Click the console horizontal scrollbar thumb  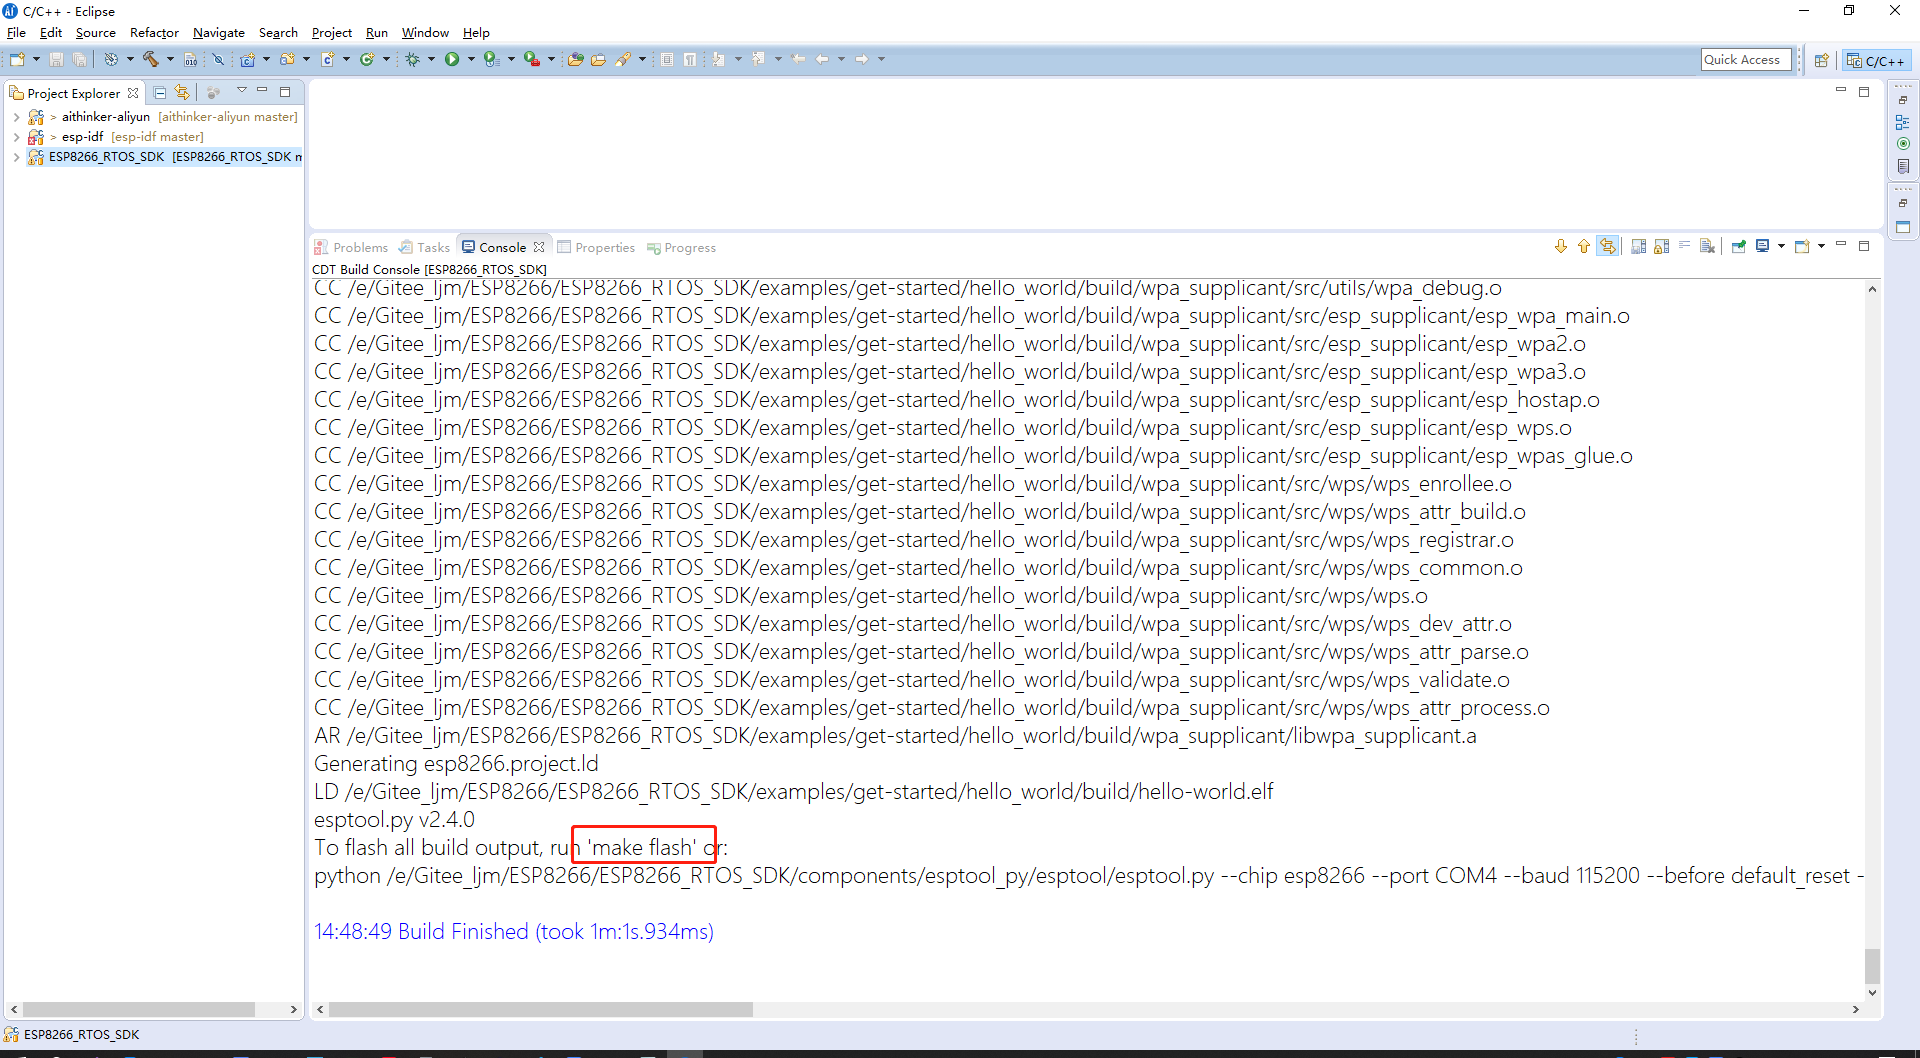pyautogui.click(x=541, y=1010)
